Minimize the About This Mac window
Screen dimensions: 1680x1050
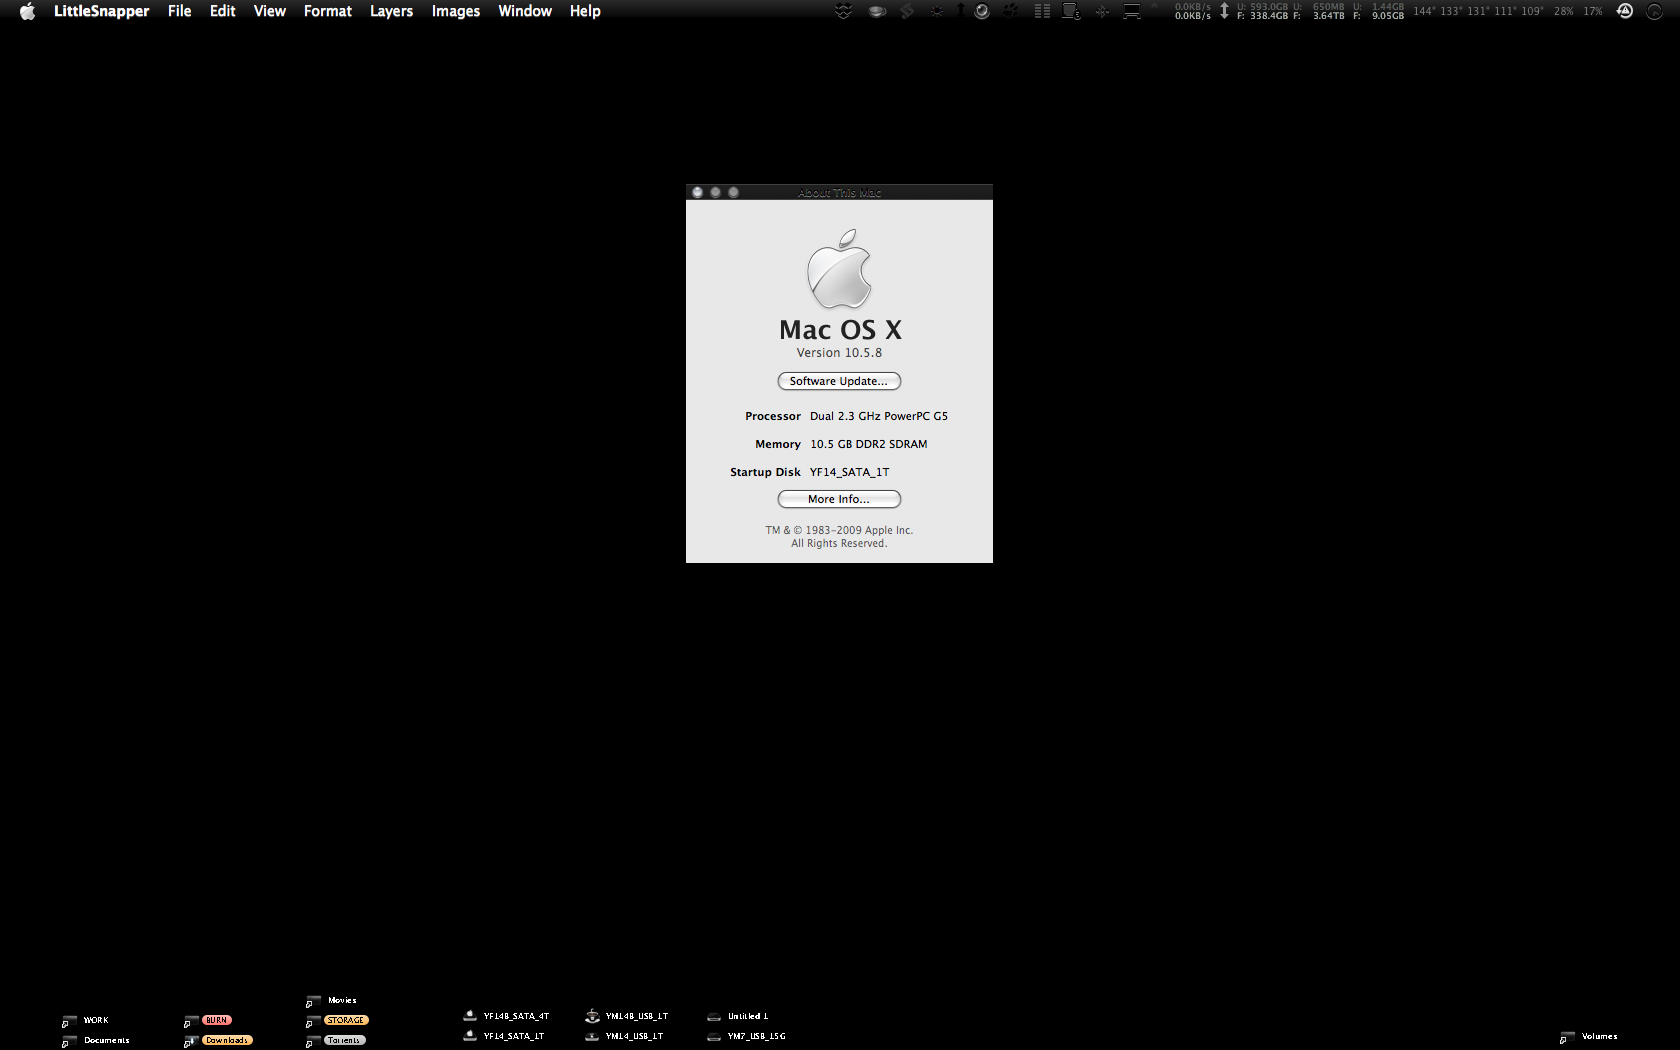715,192
